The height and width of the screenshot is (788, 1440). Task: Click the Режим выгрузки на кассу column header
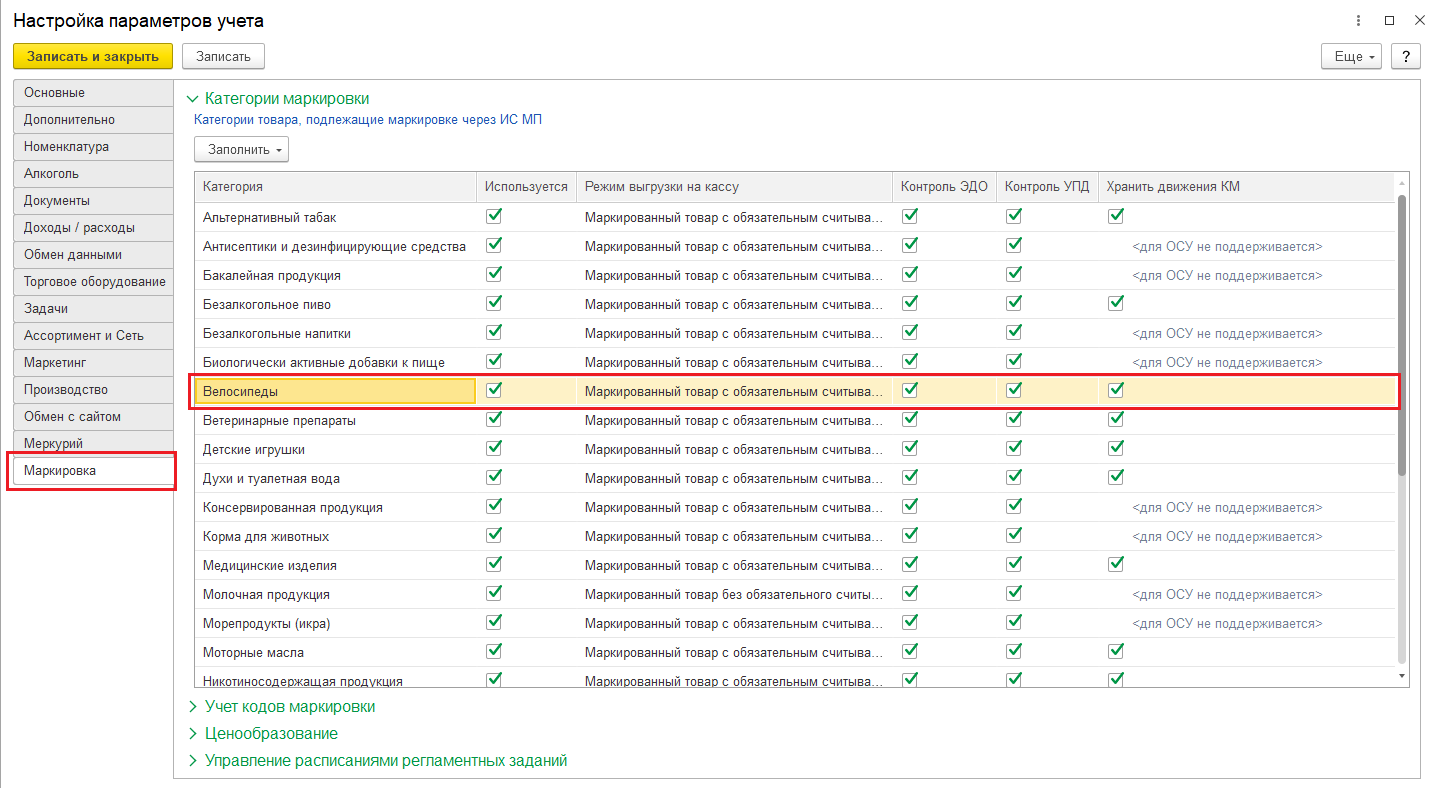tap(662, 187)
